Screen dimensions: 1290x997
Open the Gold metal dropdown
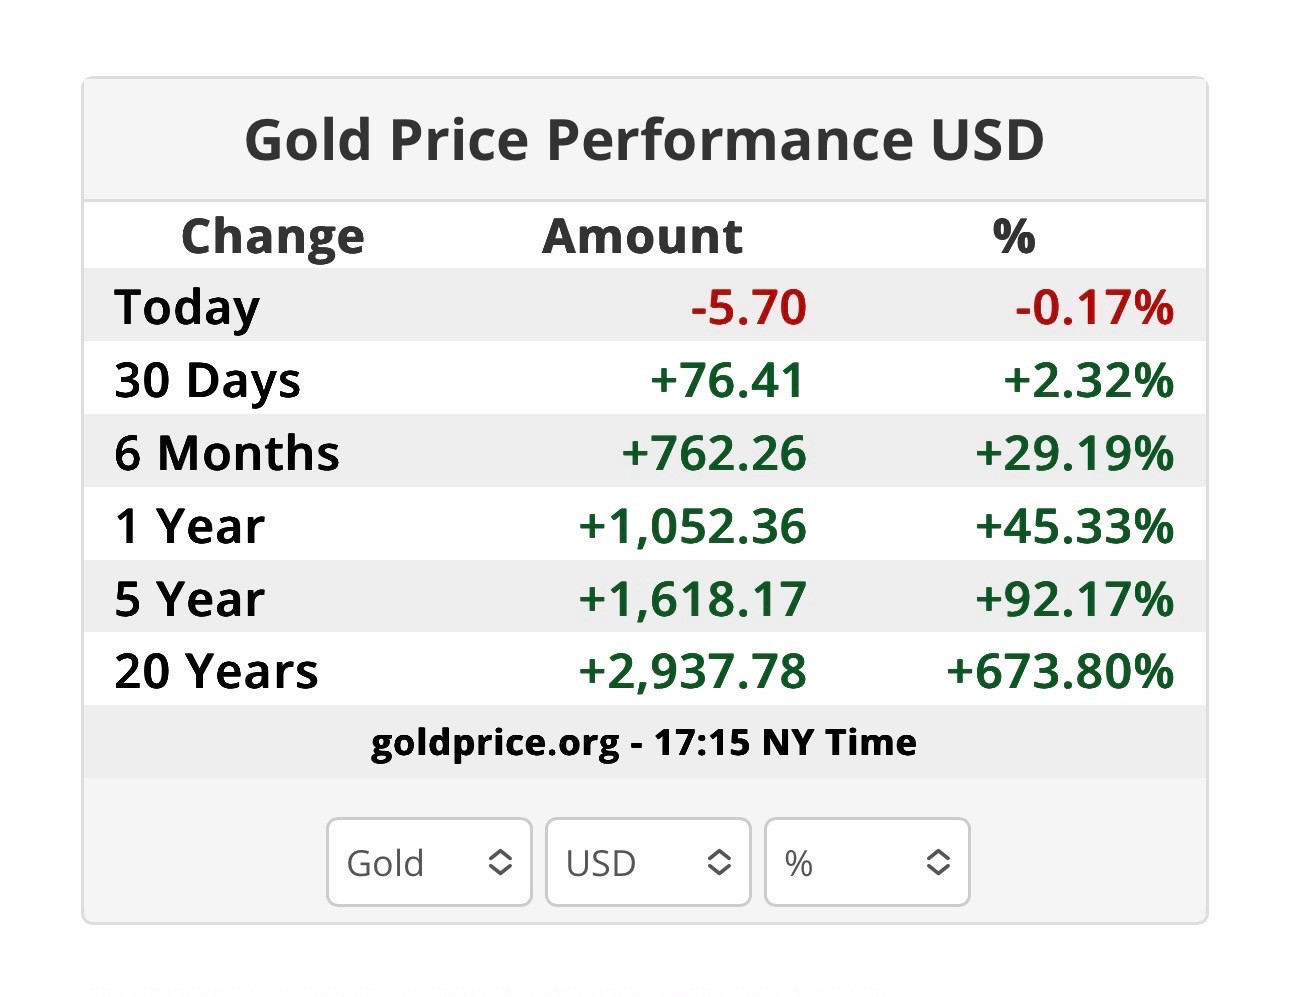(x=429, y=862)
